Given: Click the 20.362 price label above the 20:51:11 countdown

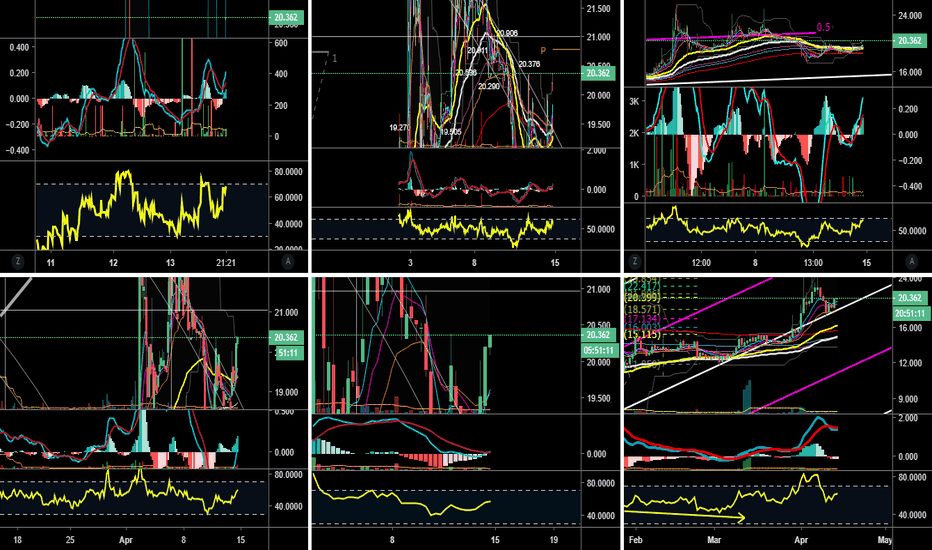Looking at the screenshot, I should point(910,298).
